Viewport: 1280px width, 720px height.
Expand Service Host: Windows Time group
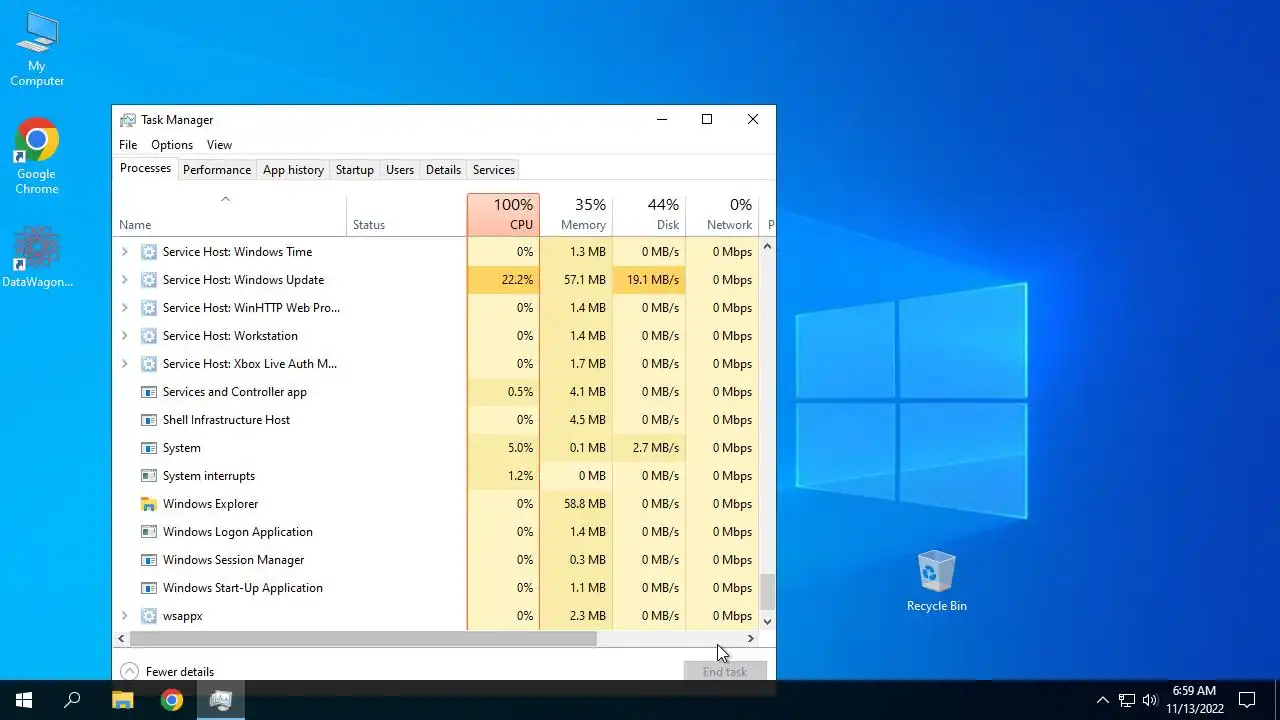point(124,252)
